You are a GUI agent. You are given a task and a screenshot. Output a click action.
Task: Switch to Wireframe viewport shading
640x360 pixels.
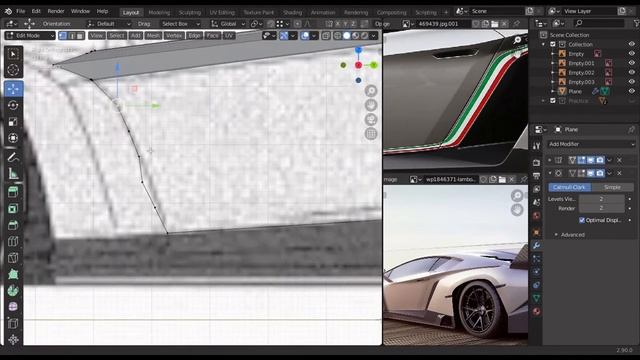pyautogui.click(x=338, y=36)
